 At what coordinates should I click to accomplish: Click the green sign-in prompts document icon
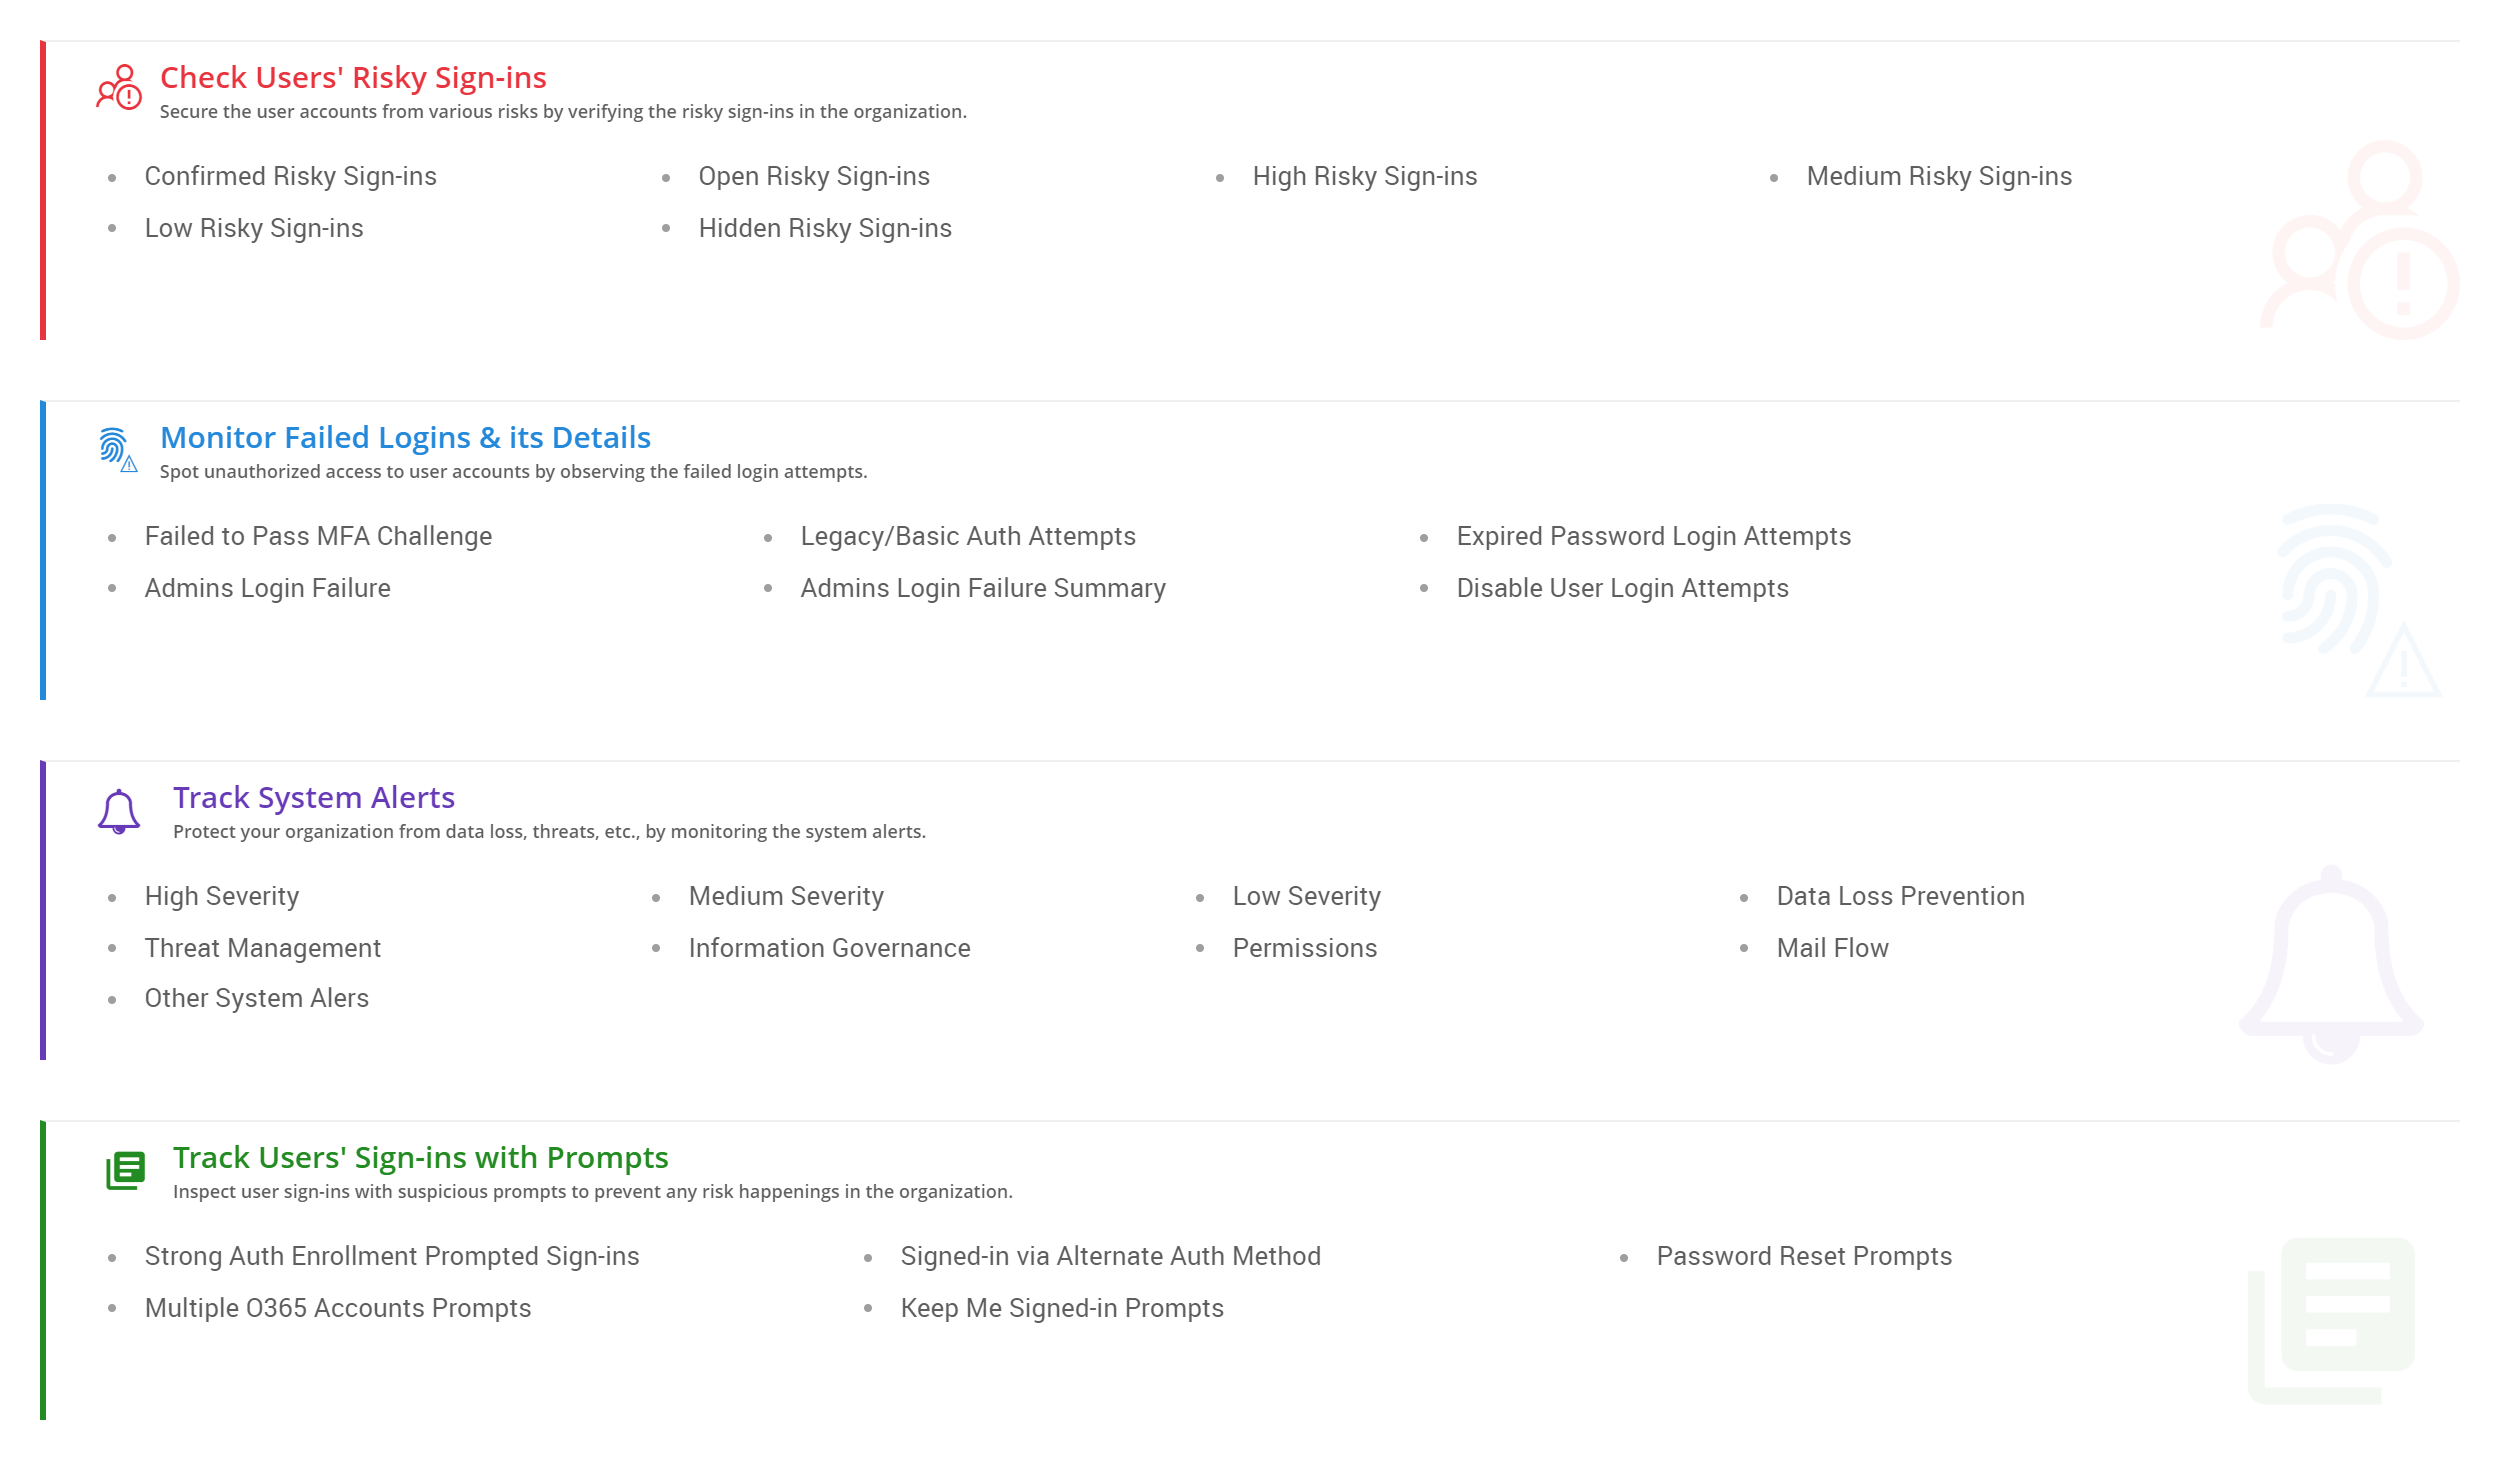point(126,1170)
